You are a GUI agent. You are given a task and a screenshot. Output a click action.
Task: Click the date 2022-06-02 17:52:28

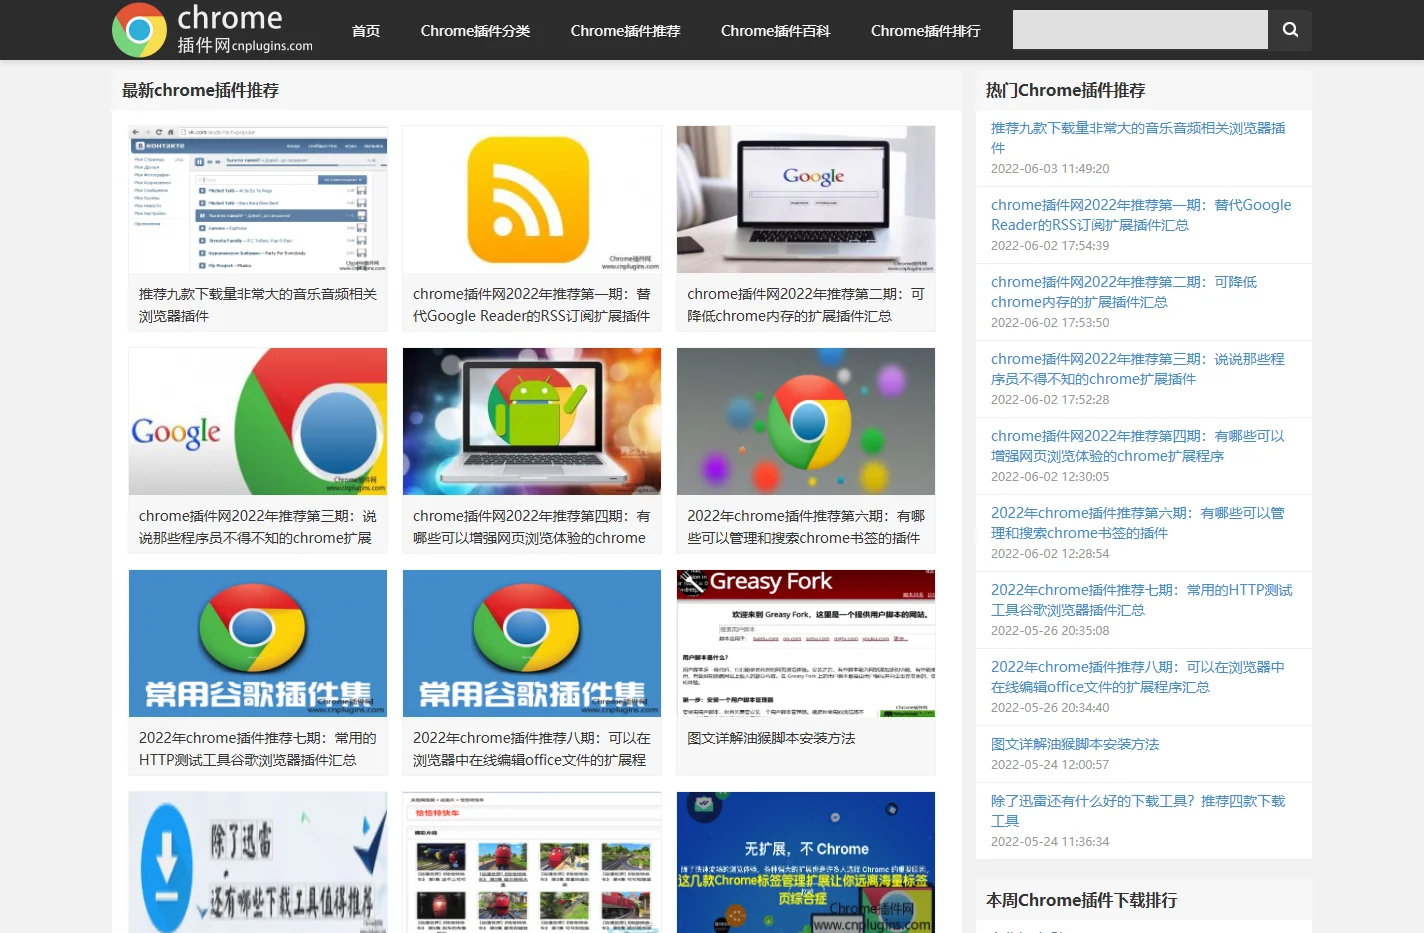(x=1050, y=400)
